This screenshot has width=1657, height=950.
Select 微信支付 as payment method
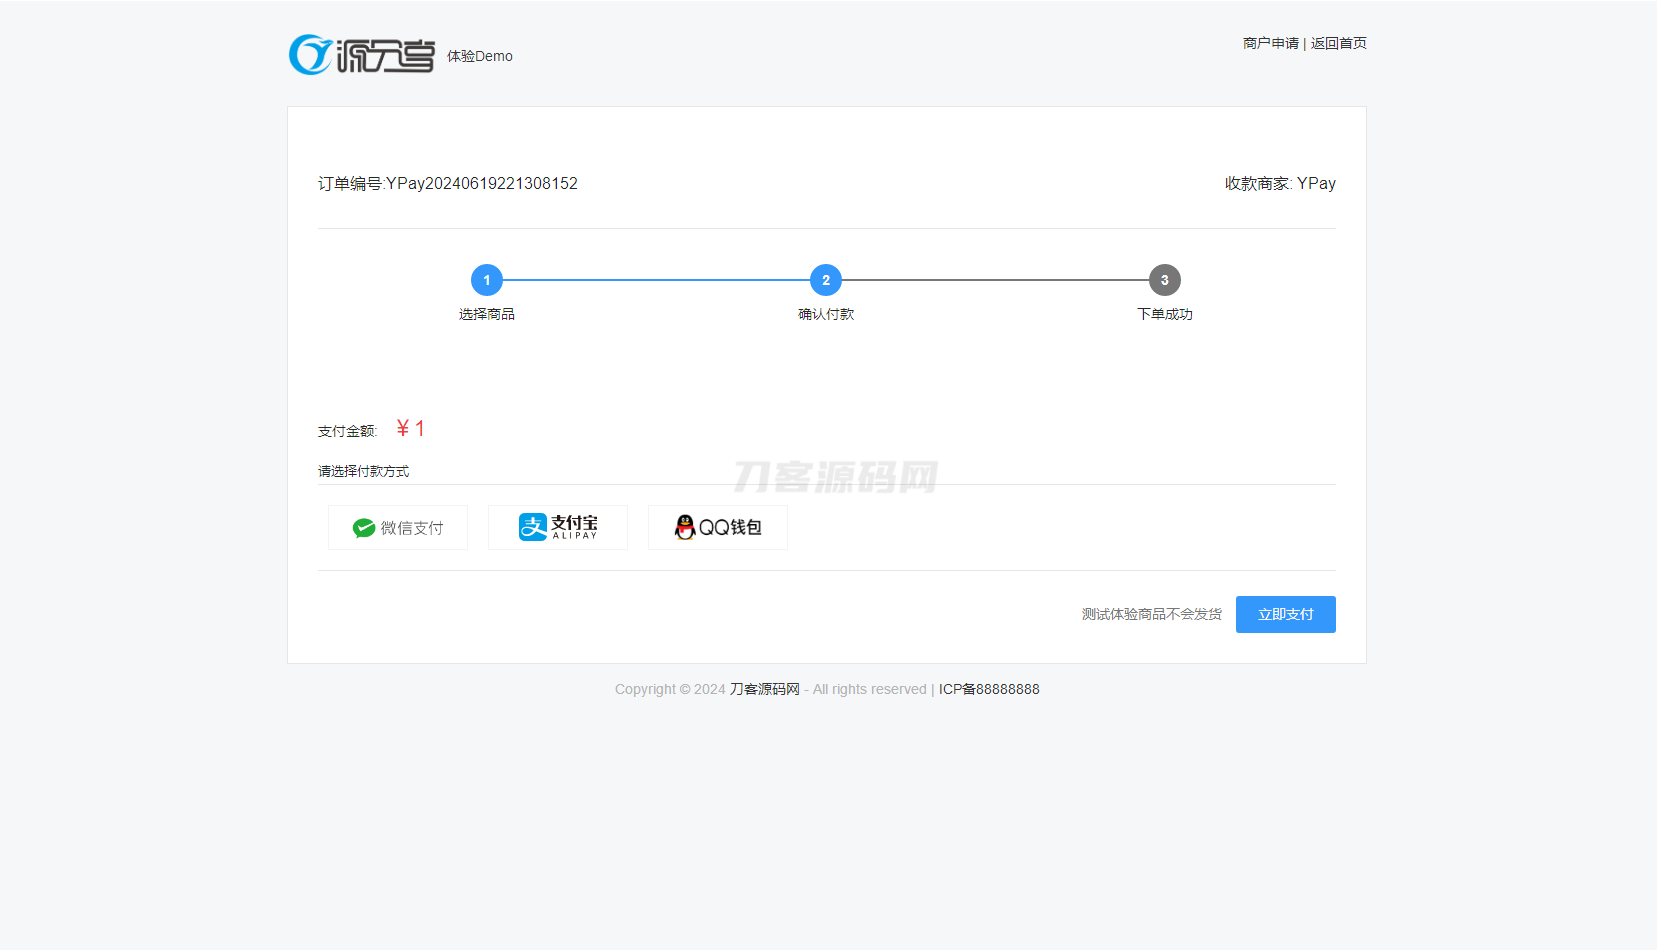click(x=398, y=527)
